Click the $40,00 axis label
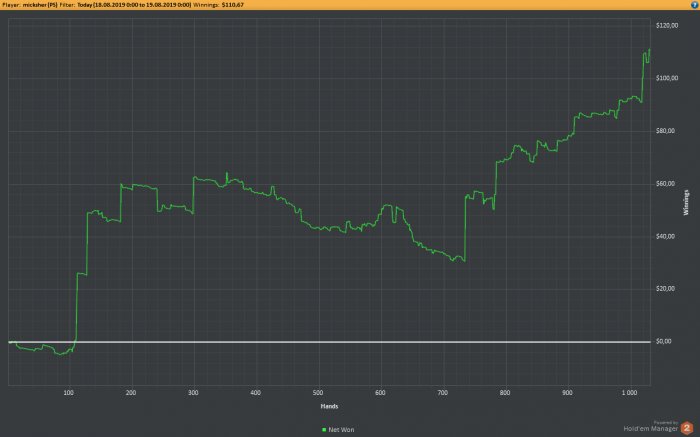The width and height of the screenshot is (700, 437). pos(666,236)
